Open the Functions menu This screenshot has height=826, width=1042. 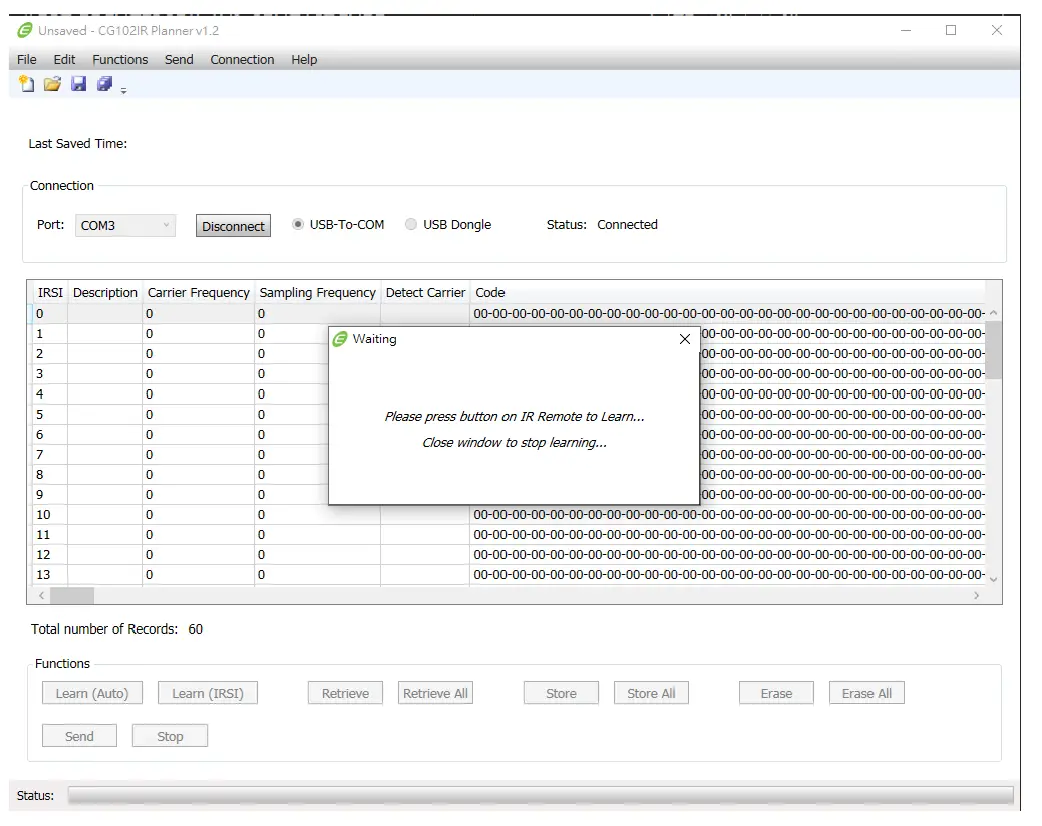point(120,60)
